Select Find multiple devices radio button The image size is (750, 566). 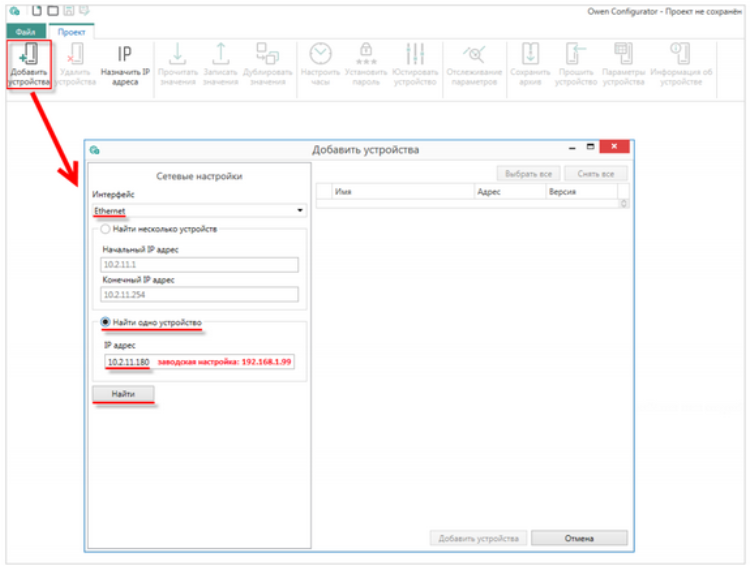[105, 229]
